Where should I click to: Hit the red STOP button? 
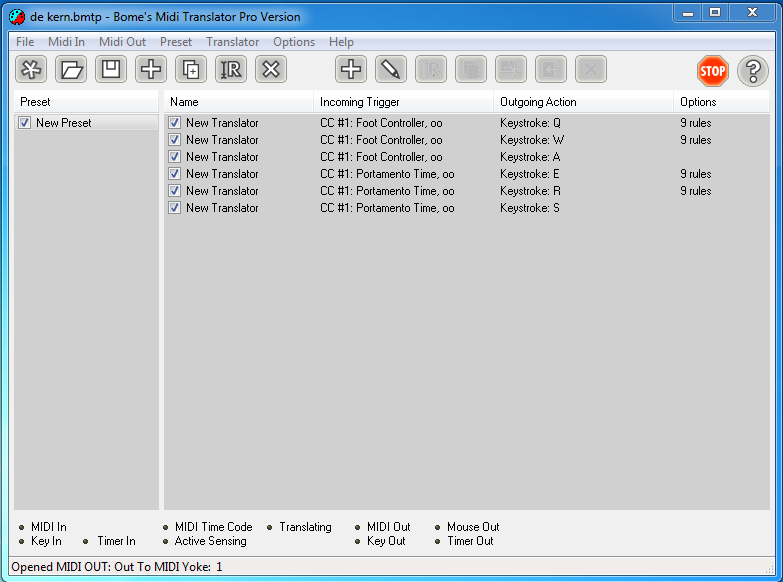712,71
